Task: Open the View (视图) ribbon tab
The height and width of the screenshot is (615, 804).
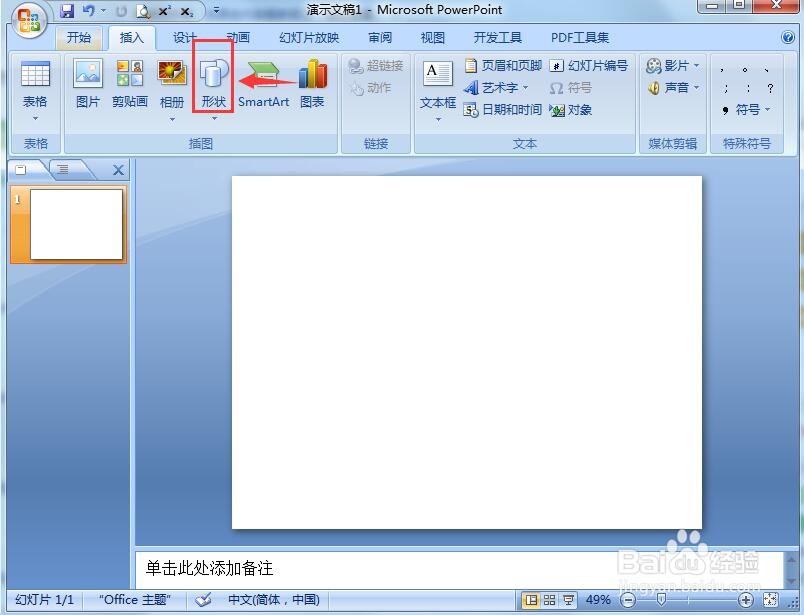Action: click(x=433, y=37)
